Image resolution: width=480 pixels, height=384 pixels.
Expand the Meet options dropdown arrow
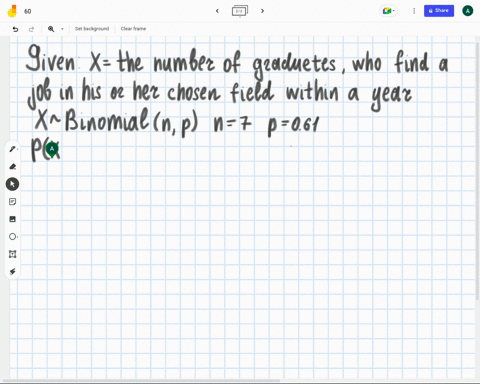coord(394,11)
